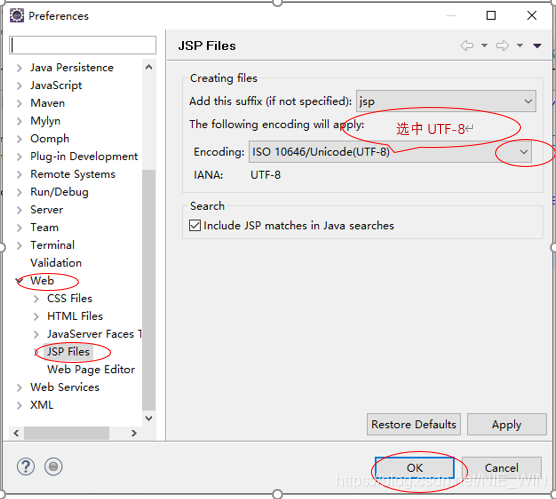Expand the CSS Files node
The height and width of the screenshot is (499, 556).
[x=36, y=299]
